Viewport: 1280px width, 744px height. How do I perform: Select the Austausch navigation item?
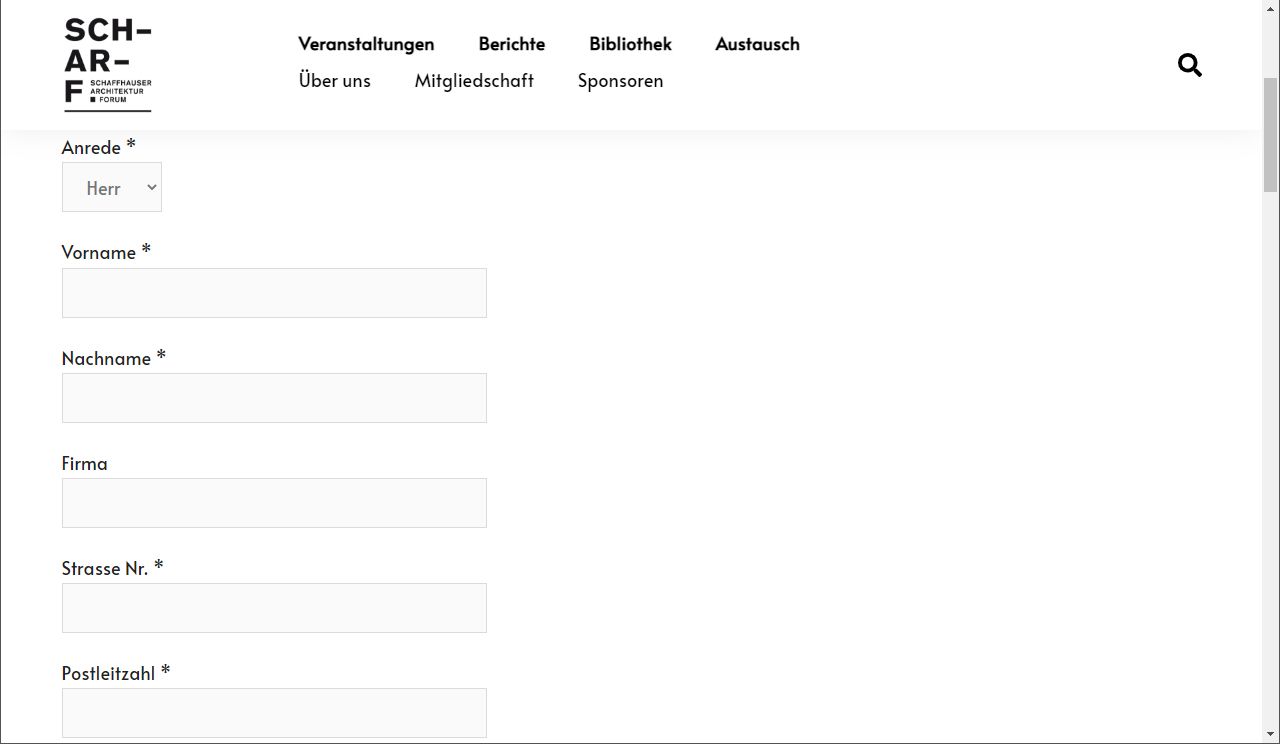tap(757, 44)
